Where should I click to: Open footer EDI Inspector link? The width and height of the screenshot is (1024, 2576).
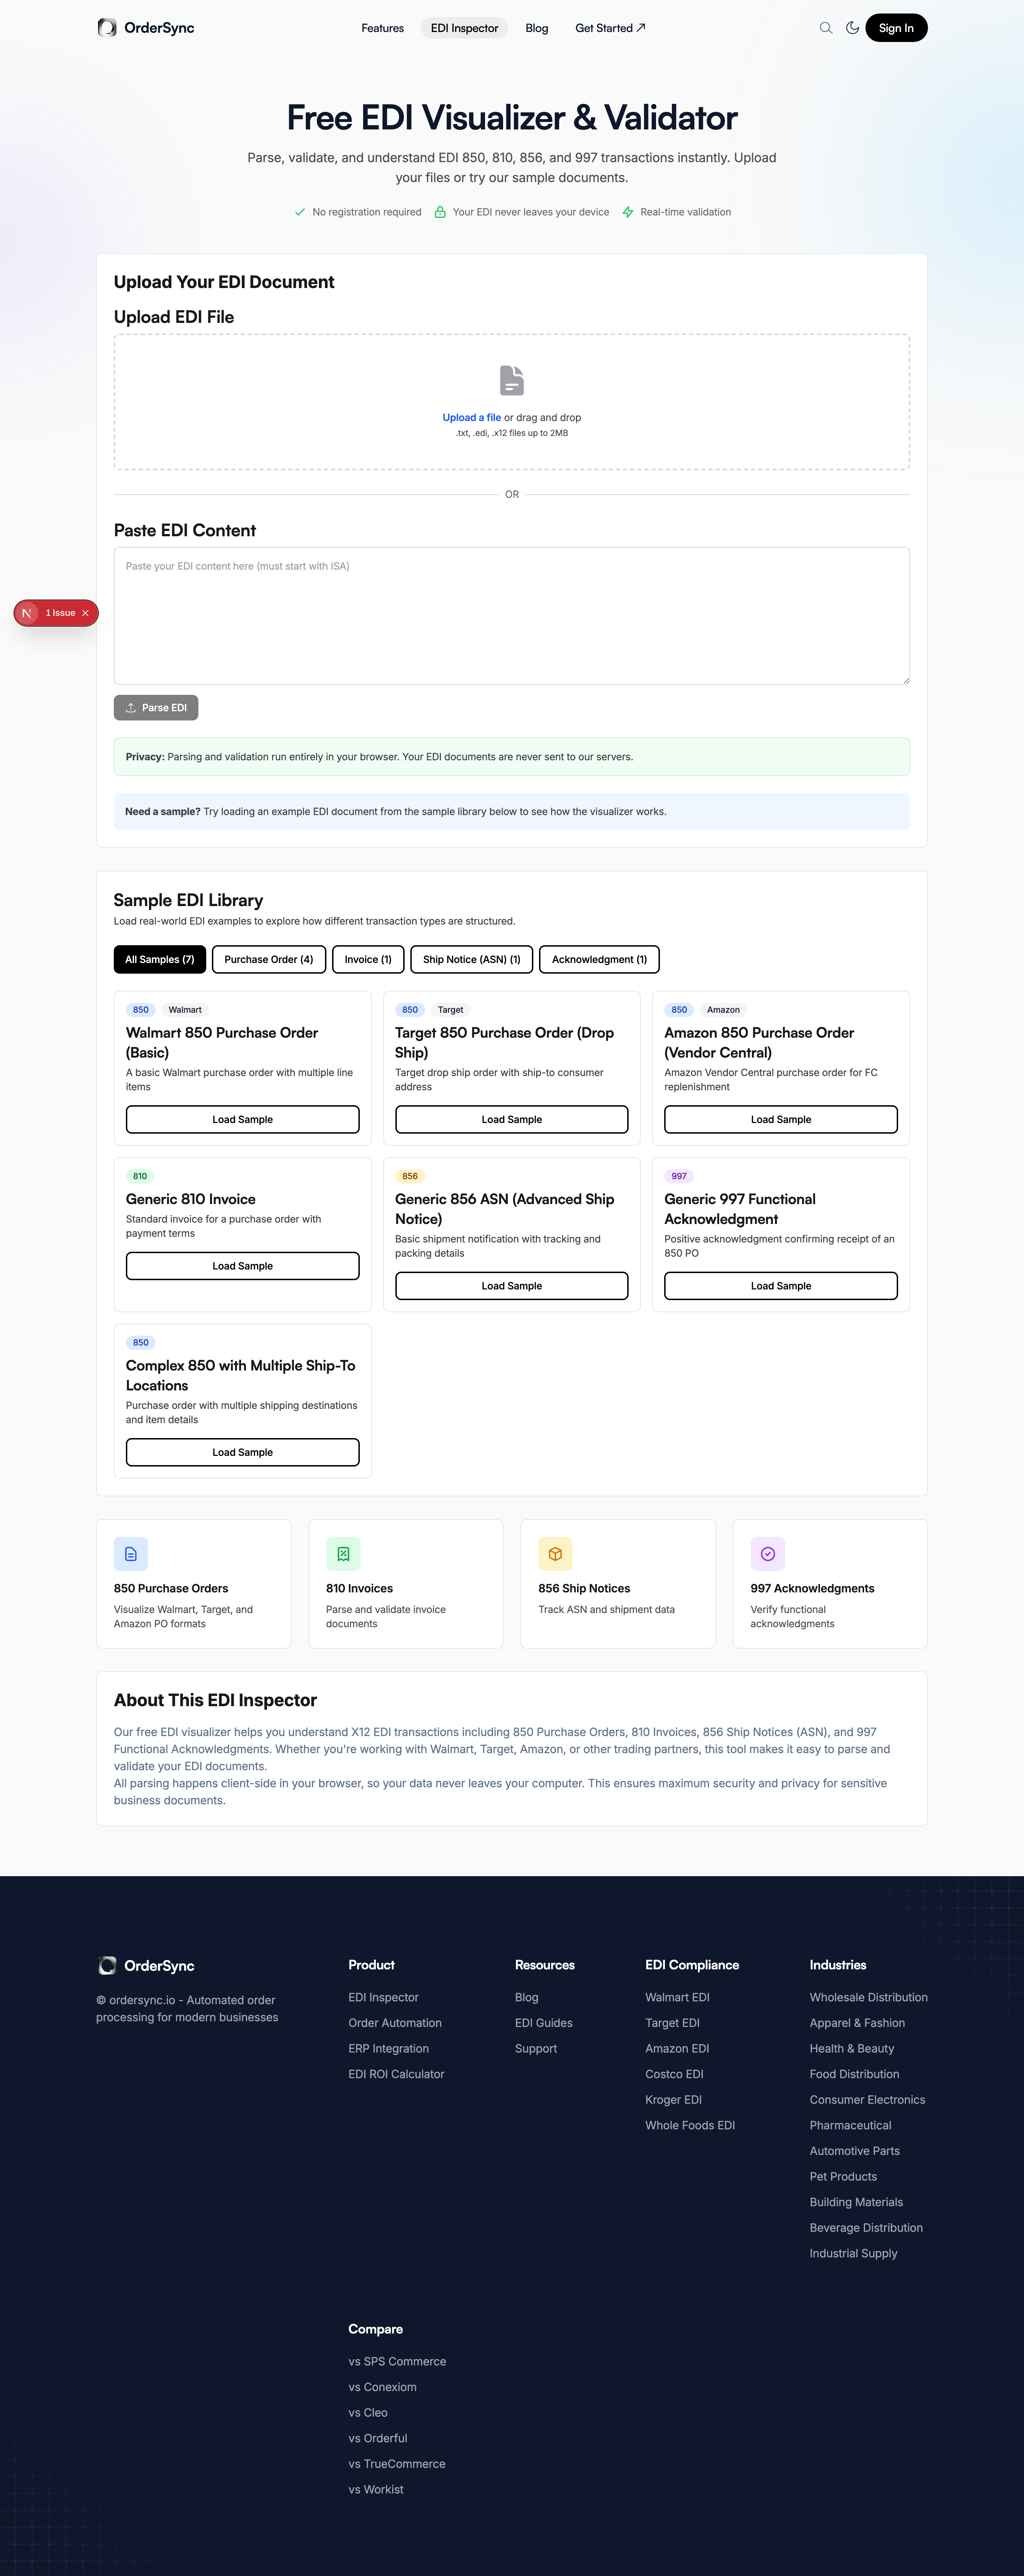(384, 1998)
